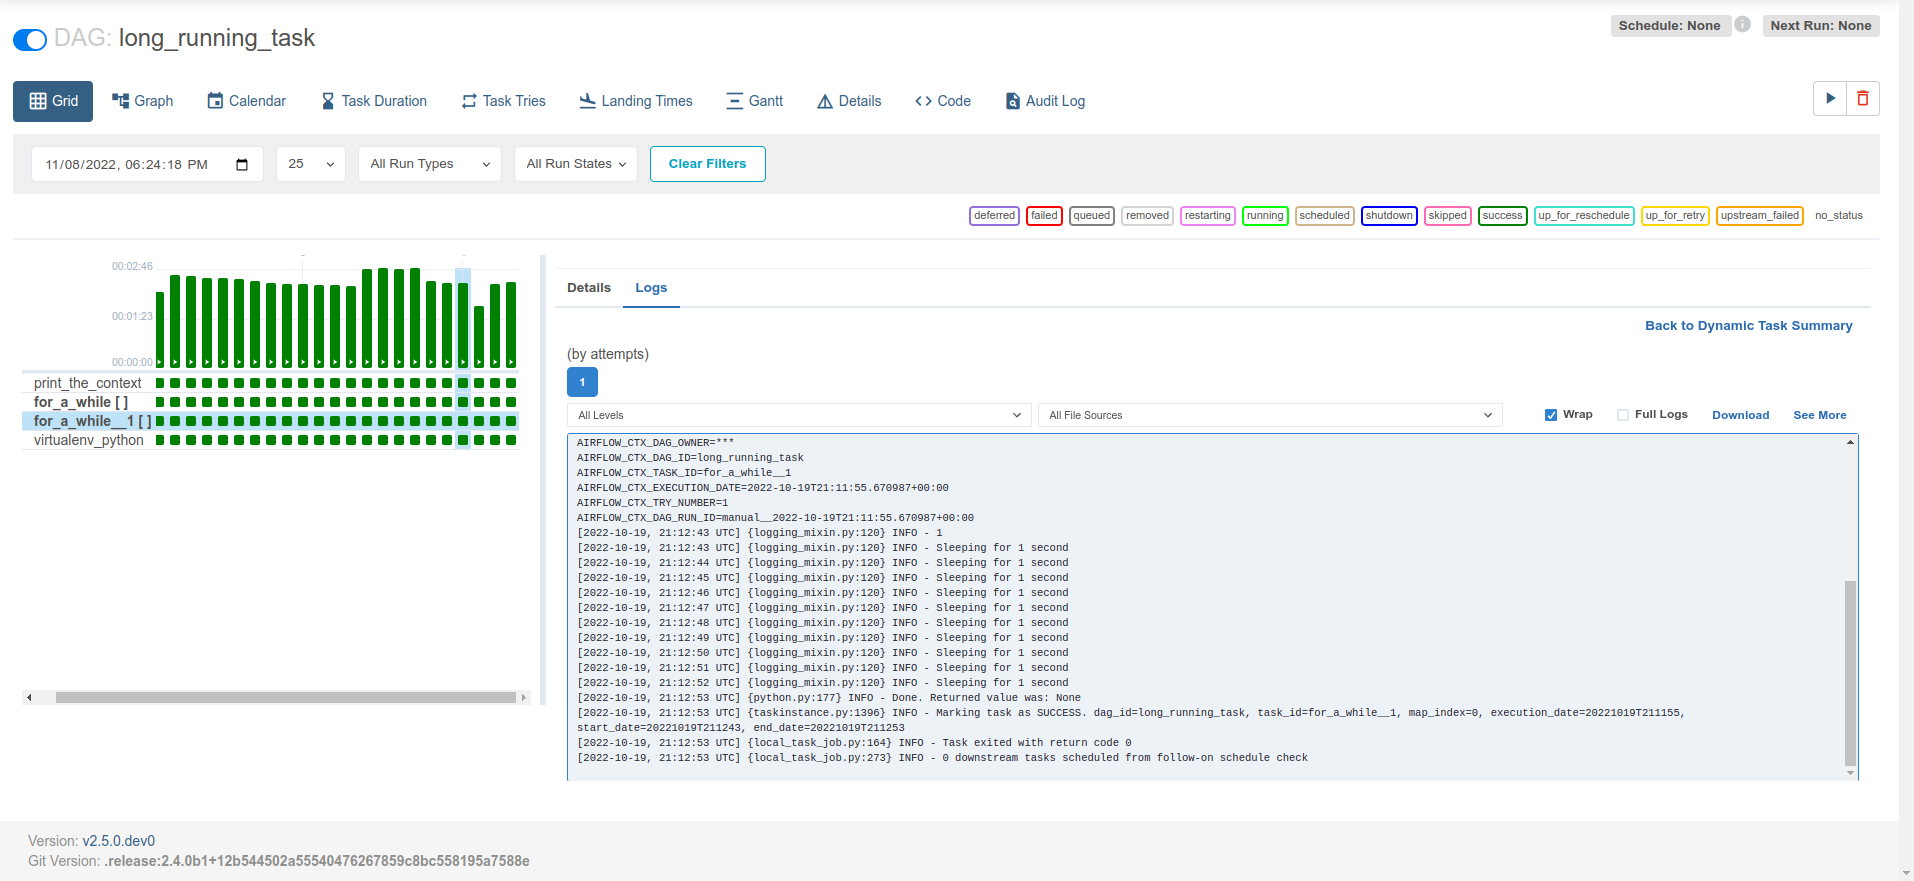Open the All Levels log filter

[798, 415]
